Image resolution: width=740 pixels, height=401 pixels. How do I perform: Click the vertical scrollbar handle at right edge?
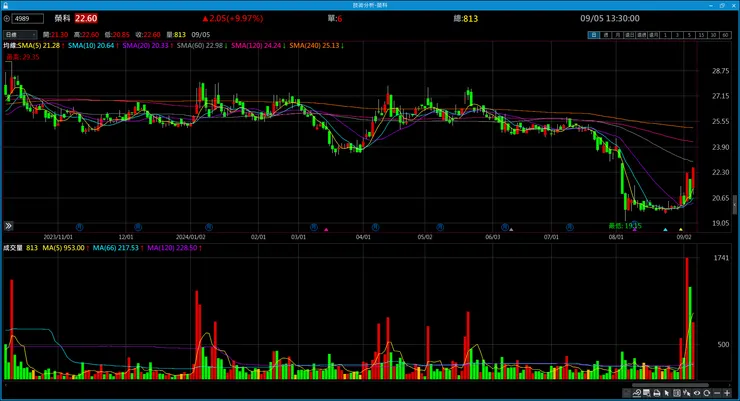pos(734,205)
